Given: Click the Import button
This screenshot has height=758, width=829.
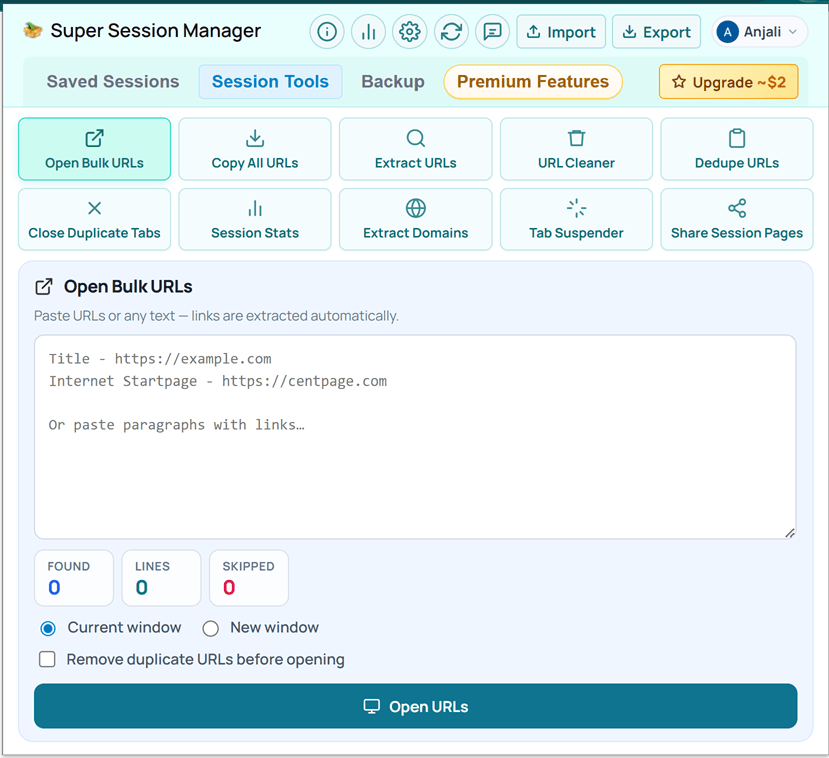Looking at the screenshot, I should (x=561, y=32).
